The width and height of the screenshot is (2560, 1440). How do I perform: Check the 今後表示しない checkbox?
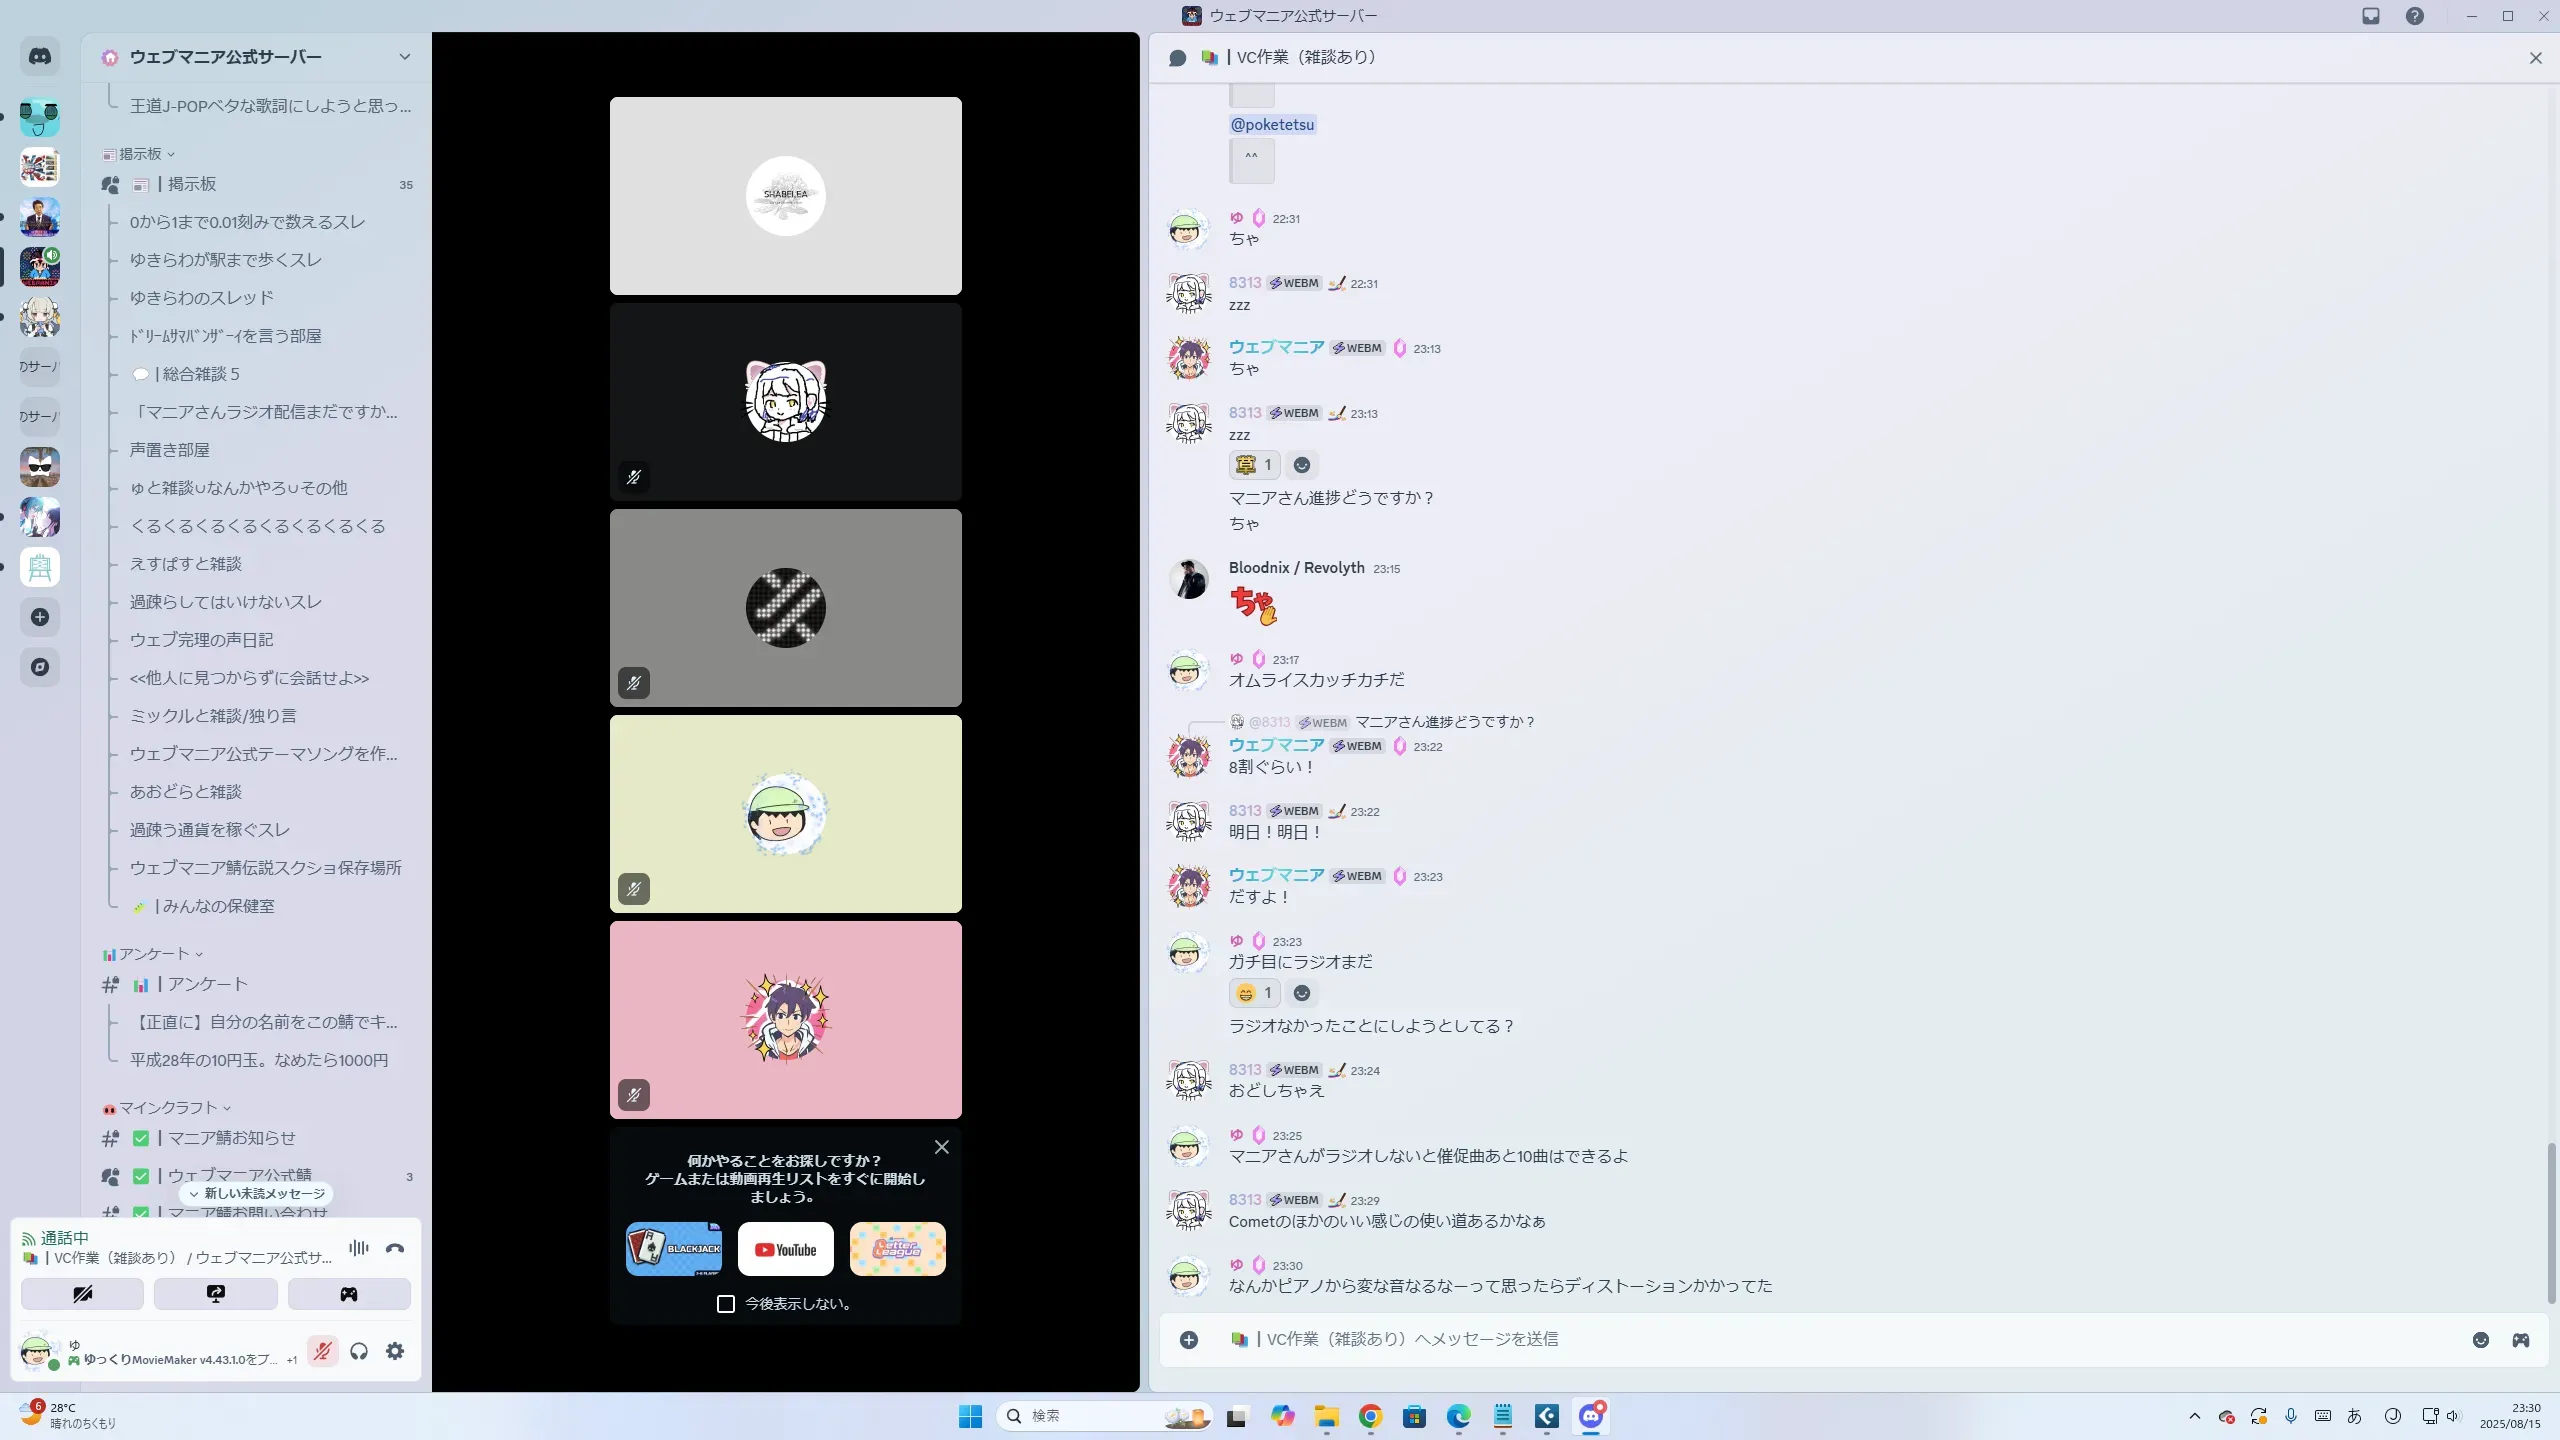(x=726, y=1304)
